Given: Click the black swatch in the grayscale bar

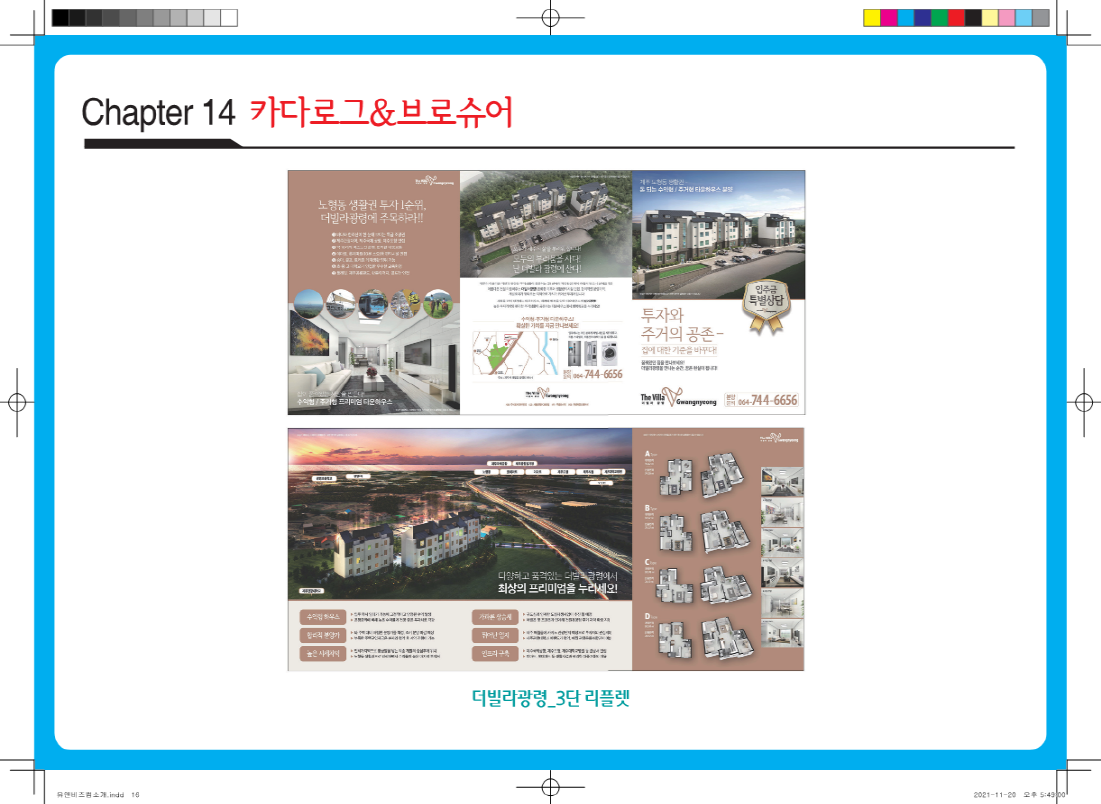Looking at the screenshot, I should click(59, 17).
